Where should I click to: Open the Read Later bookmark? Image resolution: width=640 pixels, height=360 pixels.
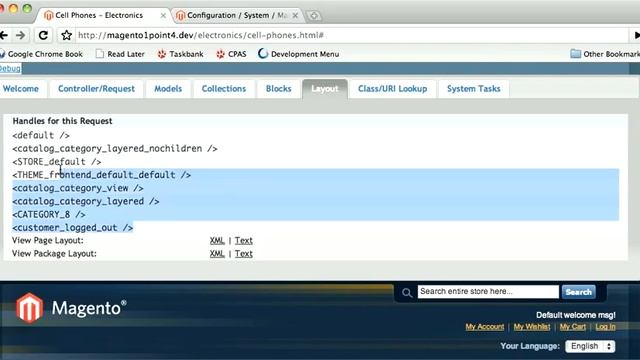click(x=120, y=54)
